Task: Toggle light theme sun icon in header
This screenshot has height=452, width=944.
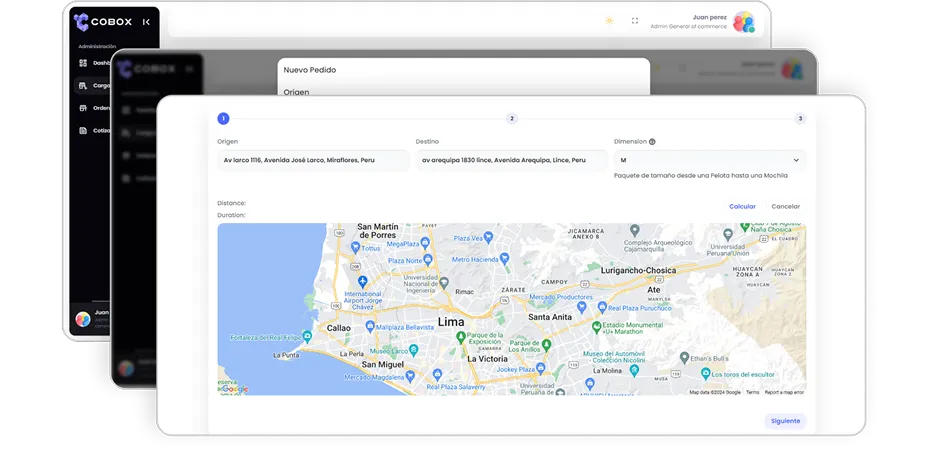Action: pyautogui.click(x=609, y=20)
